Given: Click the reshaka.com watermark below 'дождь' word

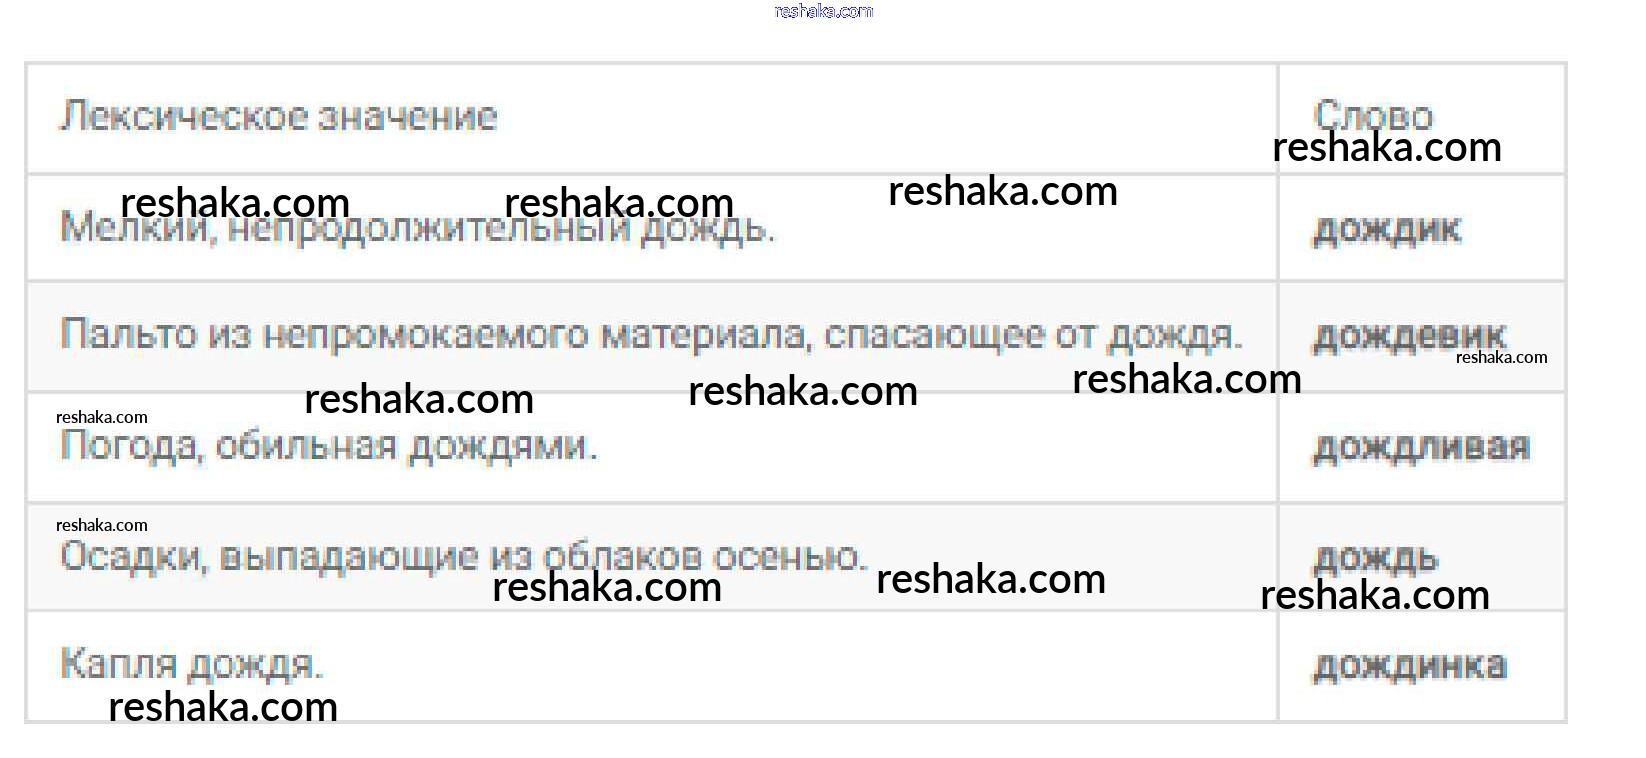Looking at the screenshot, I should pyautogui.click(x=1375, y=596).
